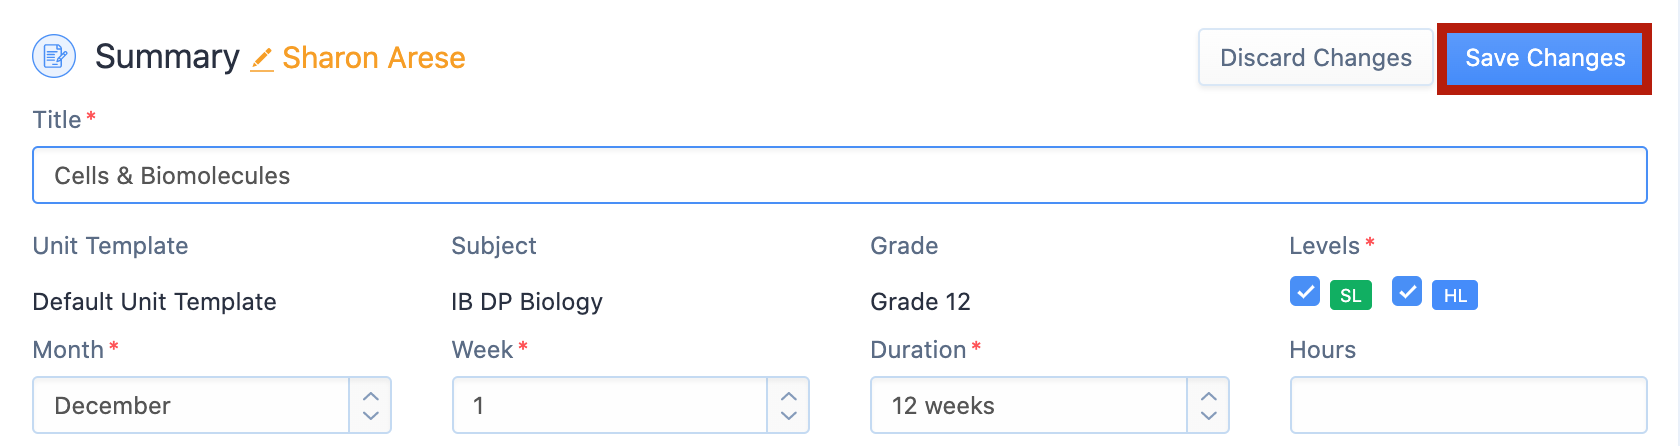Click the pencil edit icon beside Sharon Arese
Viewport: 1680px width, 446px height.
tap(262, 59)
